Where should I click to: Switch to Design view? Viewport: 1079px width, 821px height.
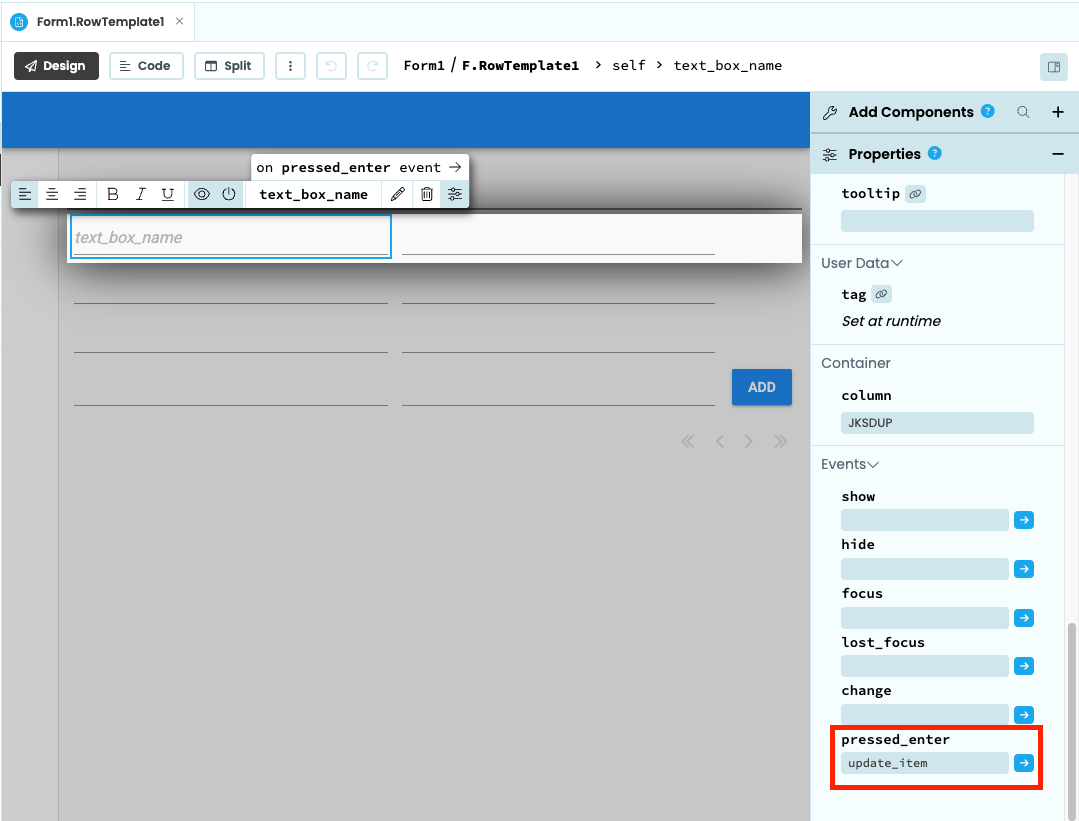point(56,66)
